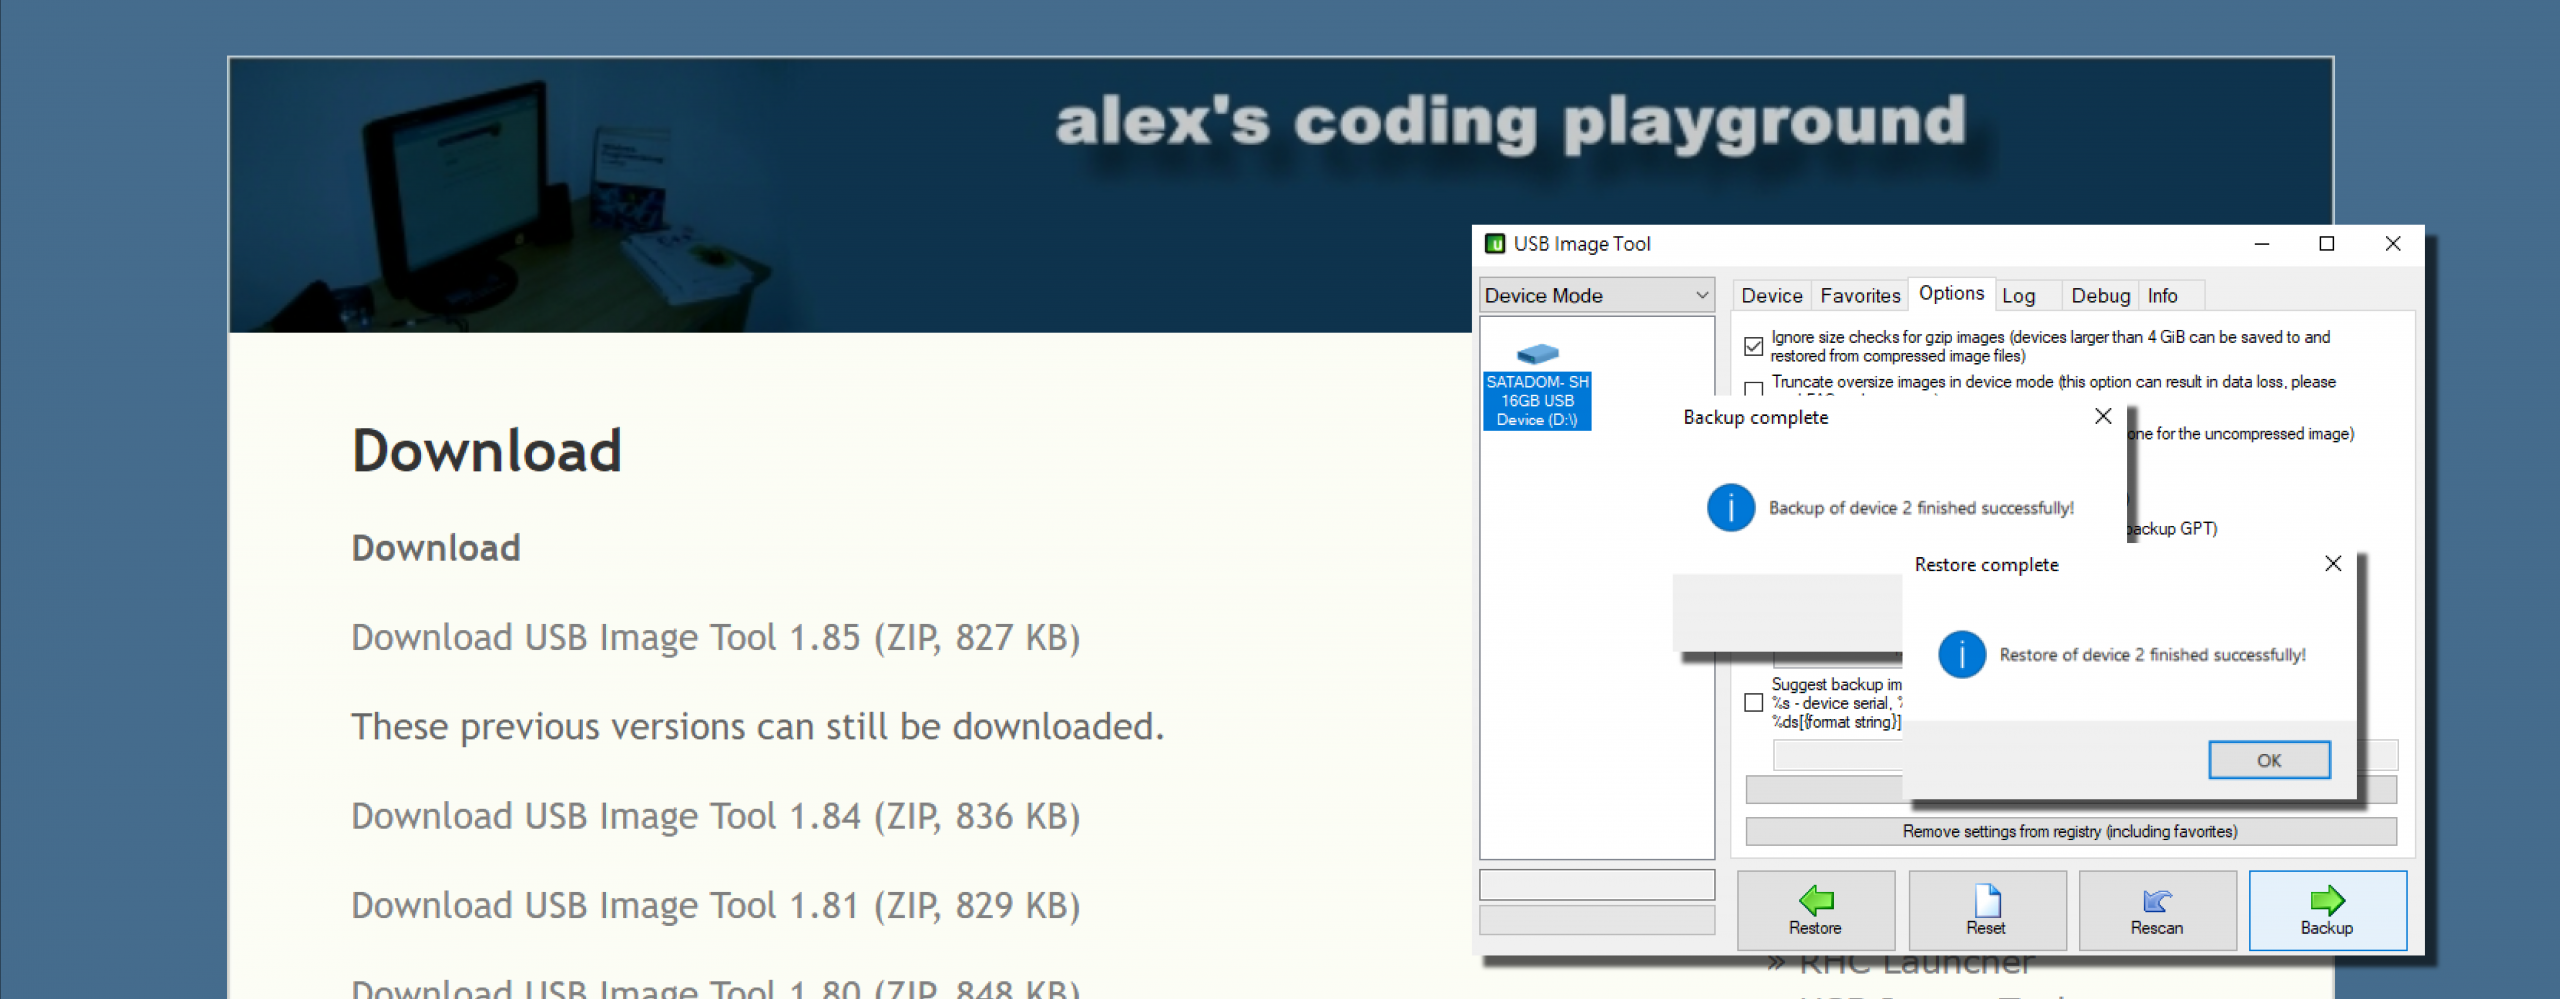Enable Truncate oversize images option
The image size is (2560, 999).
[1753, 388]
